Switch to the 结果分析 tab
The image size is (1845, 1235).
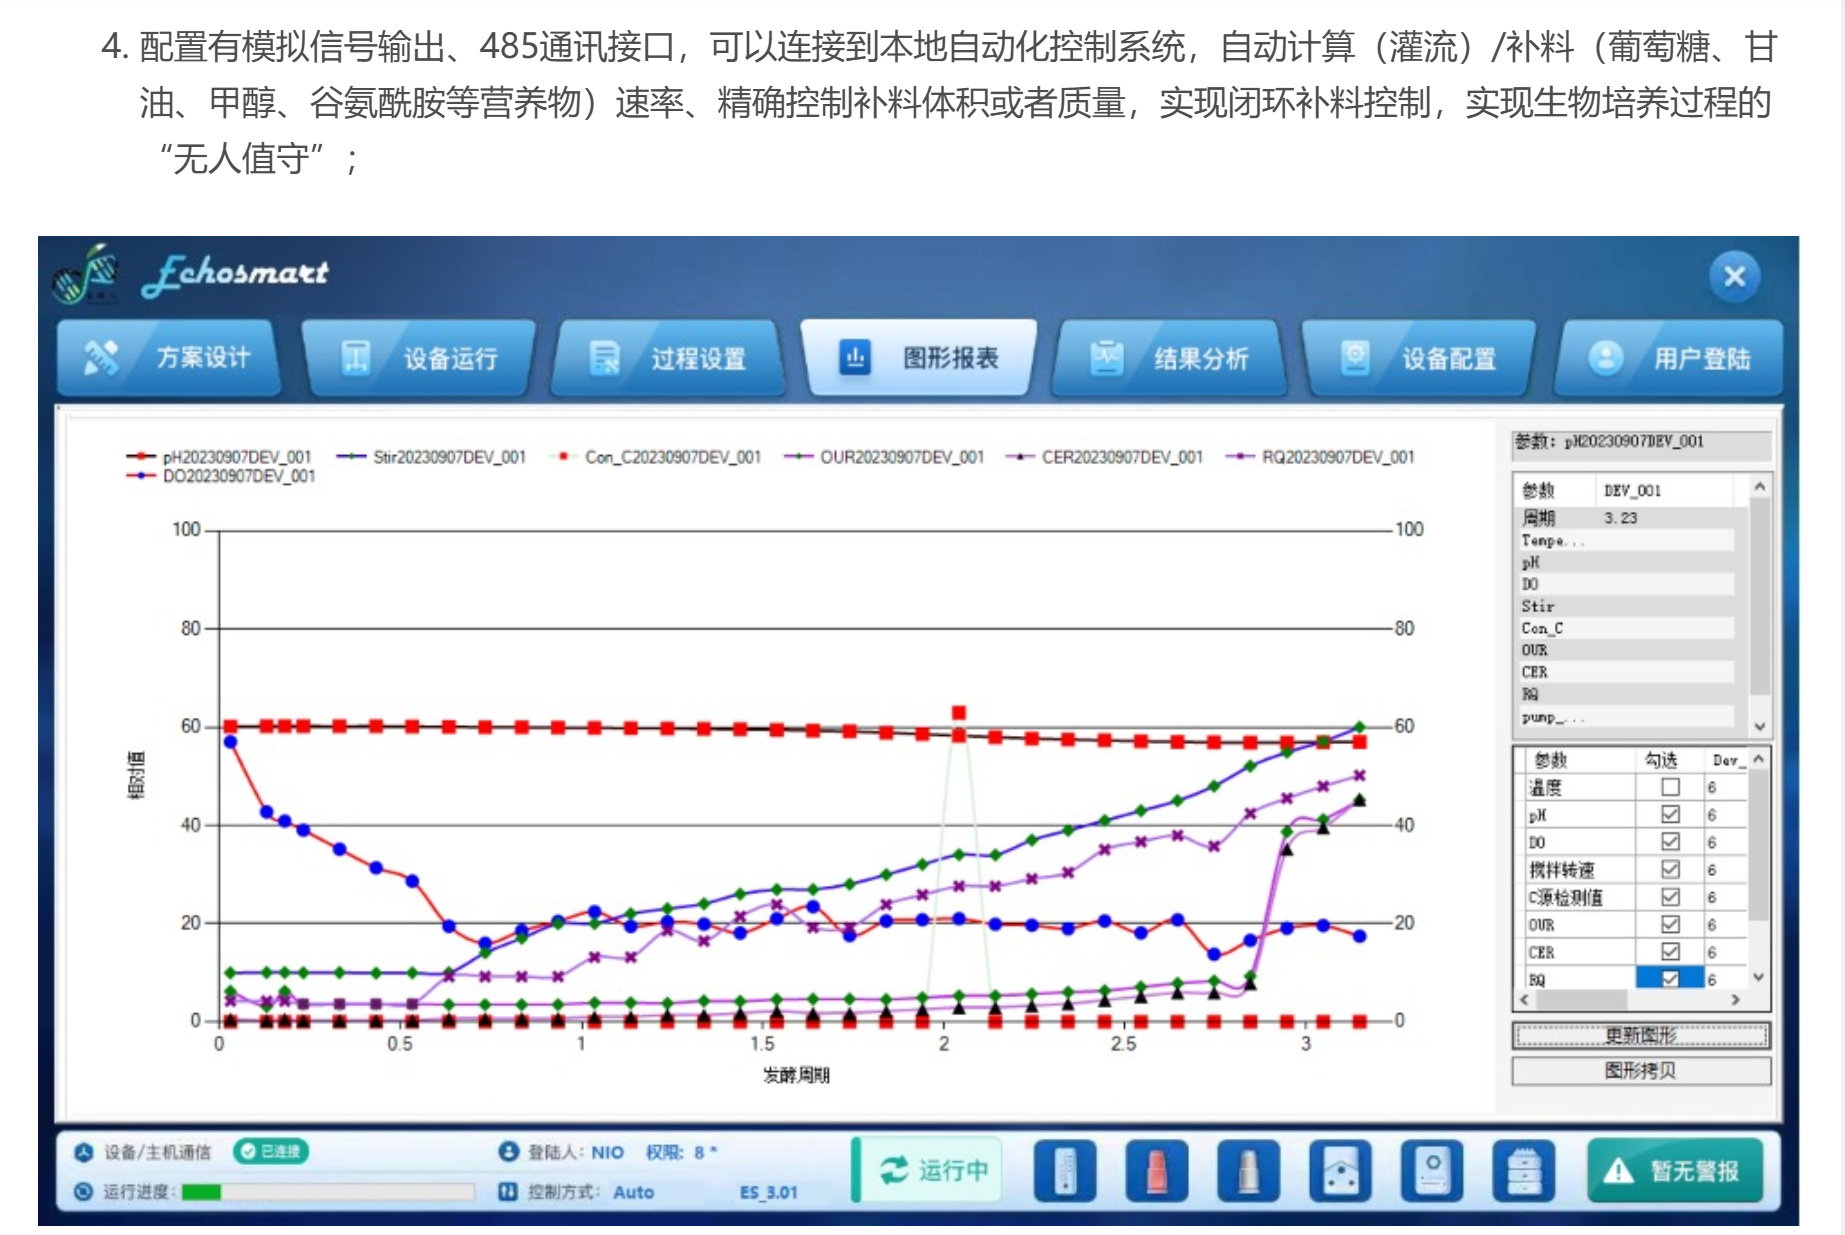click(x=1170, y=358)
